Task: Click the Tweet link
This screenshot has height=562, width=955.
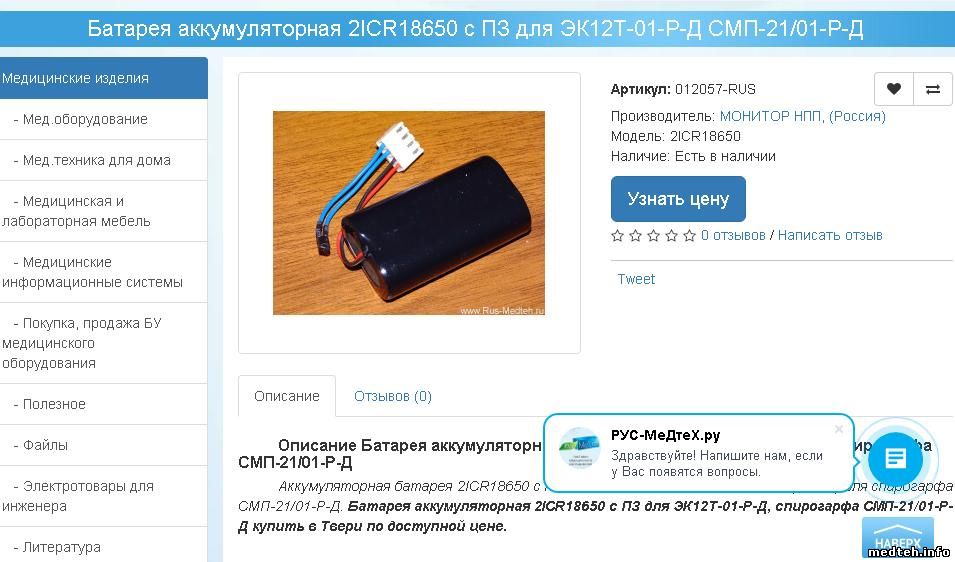Action: 636,279
